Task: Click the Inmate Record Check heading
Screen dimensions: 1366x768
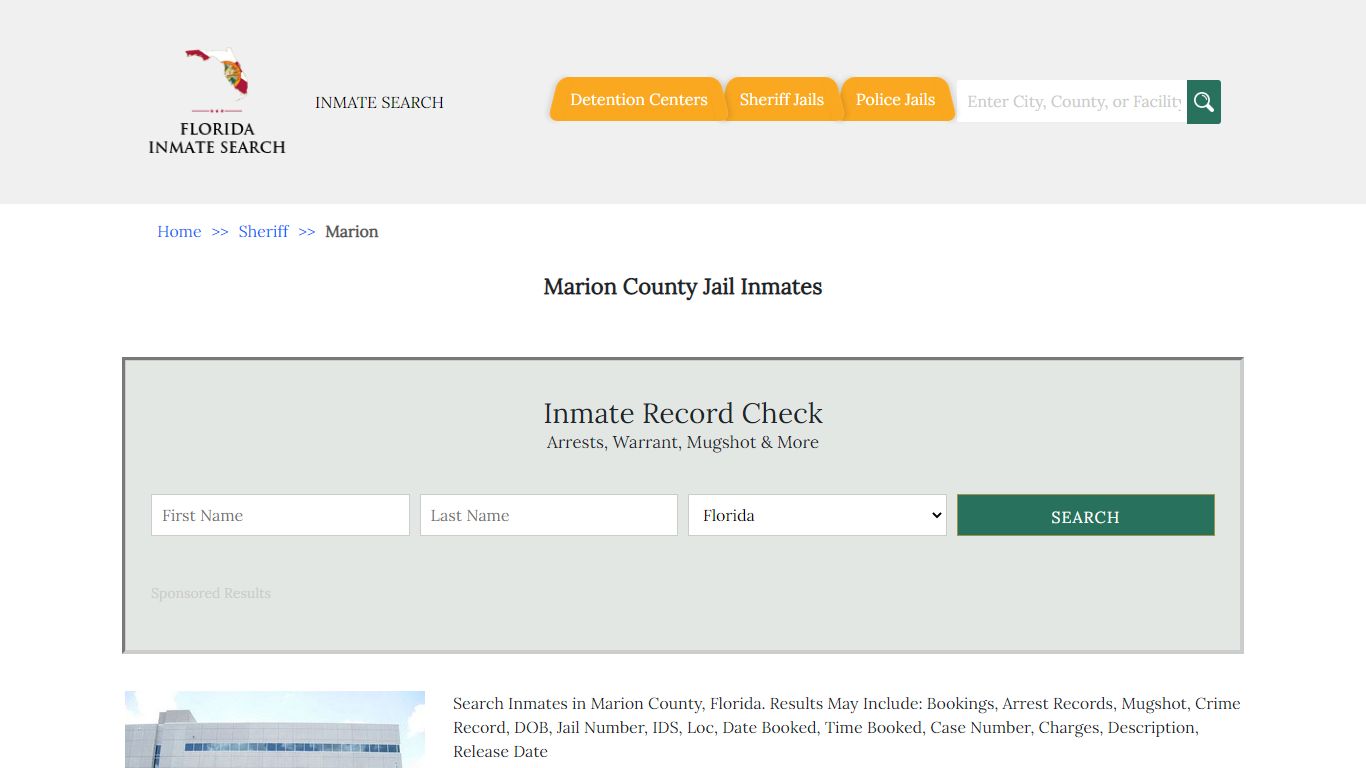Action: coord(683,413)
